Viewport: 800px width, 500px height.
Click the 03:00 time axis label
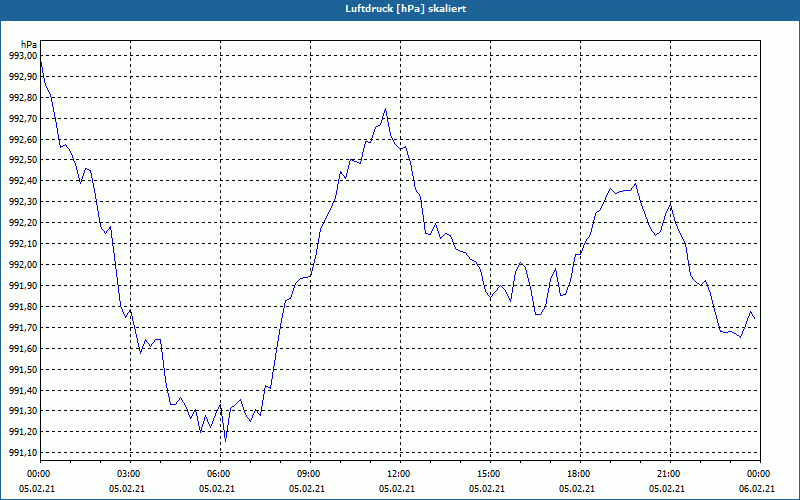pyautogui.click(x=130, y=474)
